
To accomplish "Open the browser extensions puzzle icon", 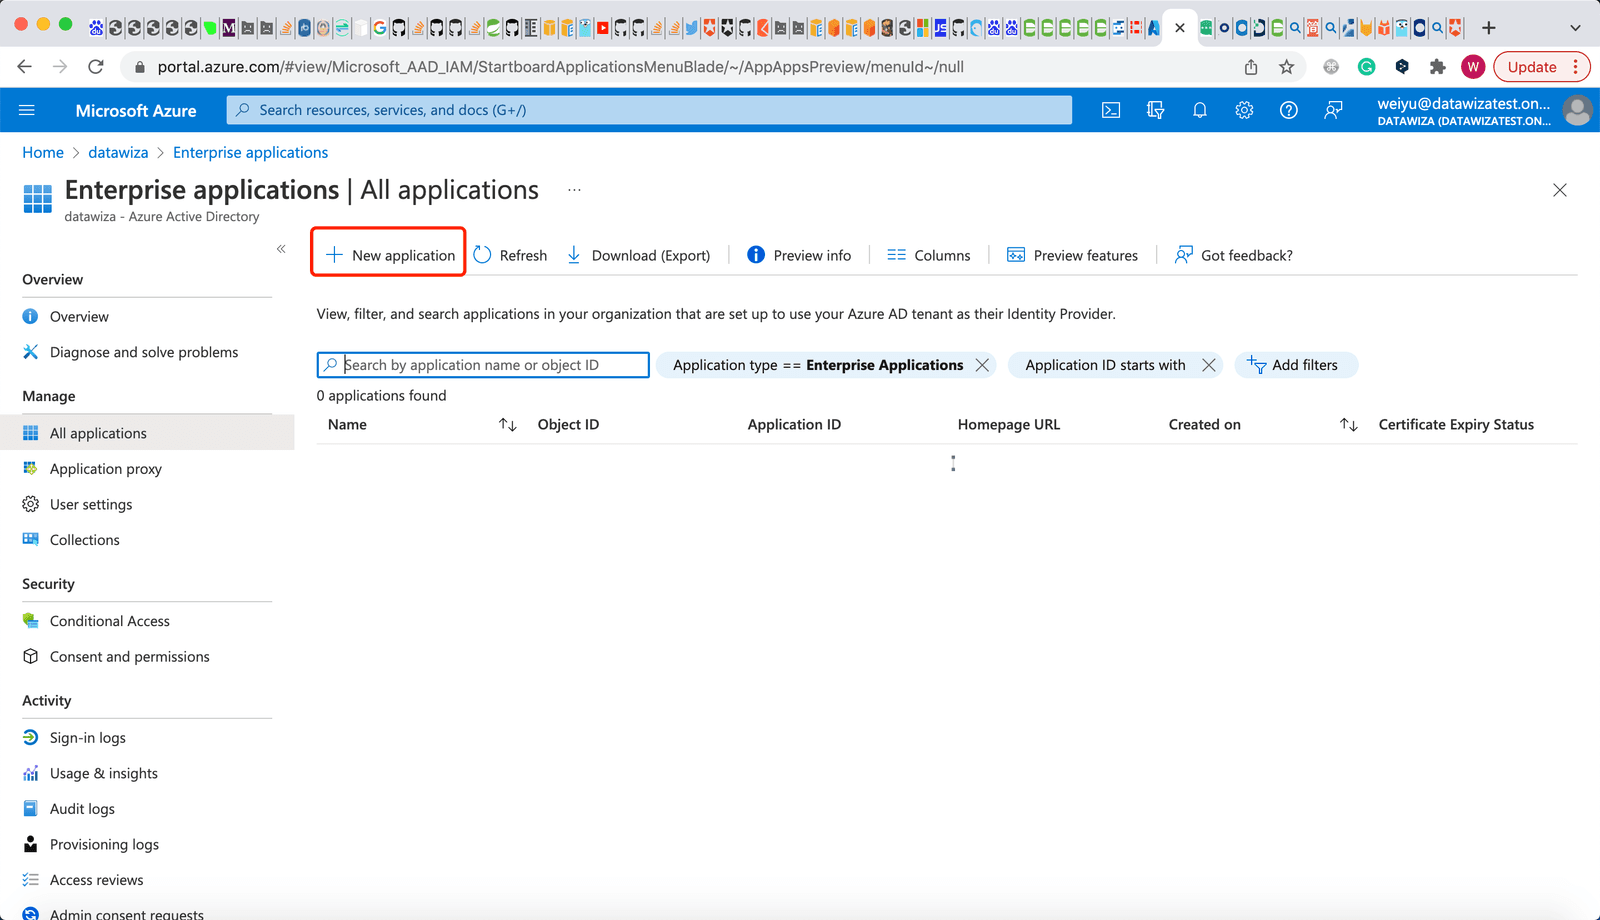I will click(1437, 67).
